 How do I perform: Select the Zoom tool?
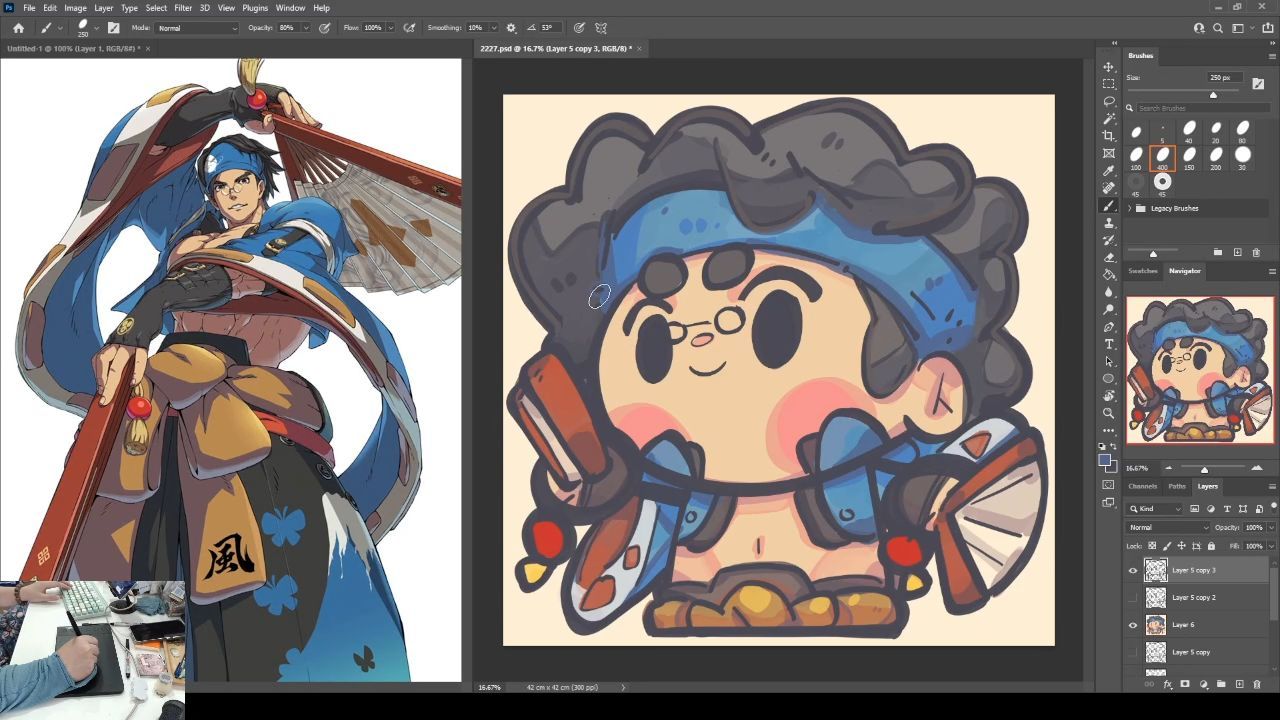coord(1108,413)
